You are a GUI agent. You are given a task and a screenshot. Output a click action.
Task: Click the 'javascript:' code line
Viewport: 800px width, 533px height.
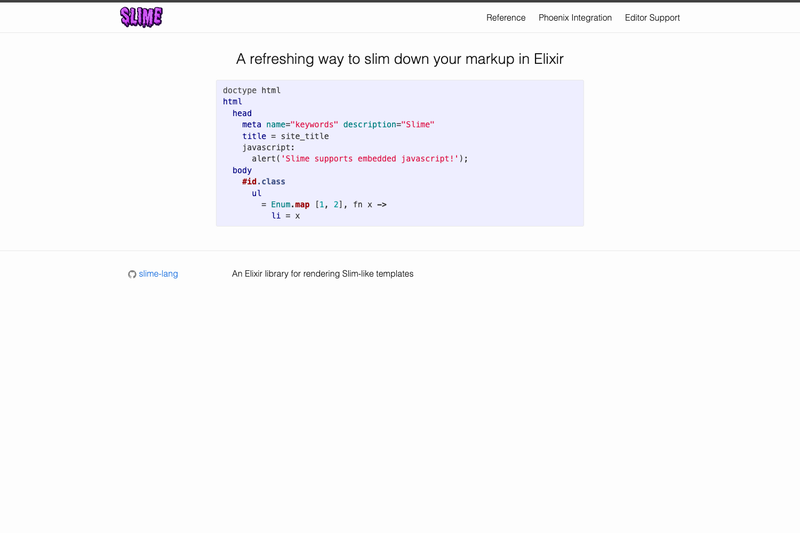pos(268,147)
